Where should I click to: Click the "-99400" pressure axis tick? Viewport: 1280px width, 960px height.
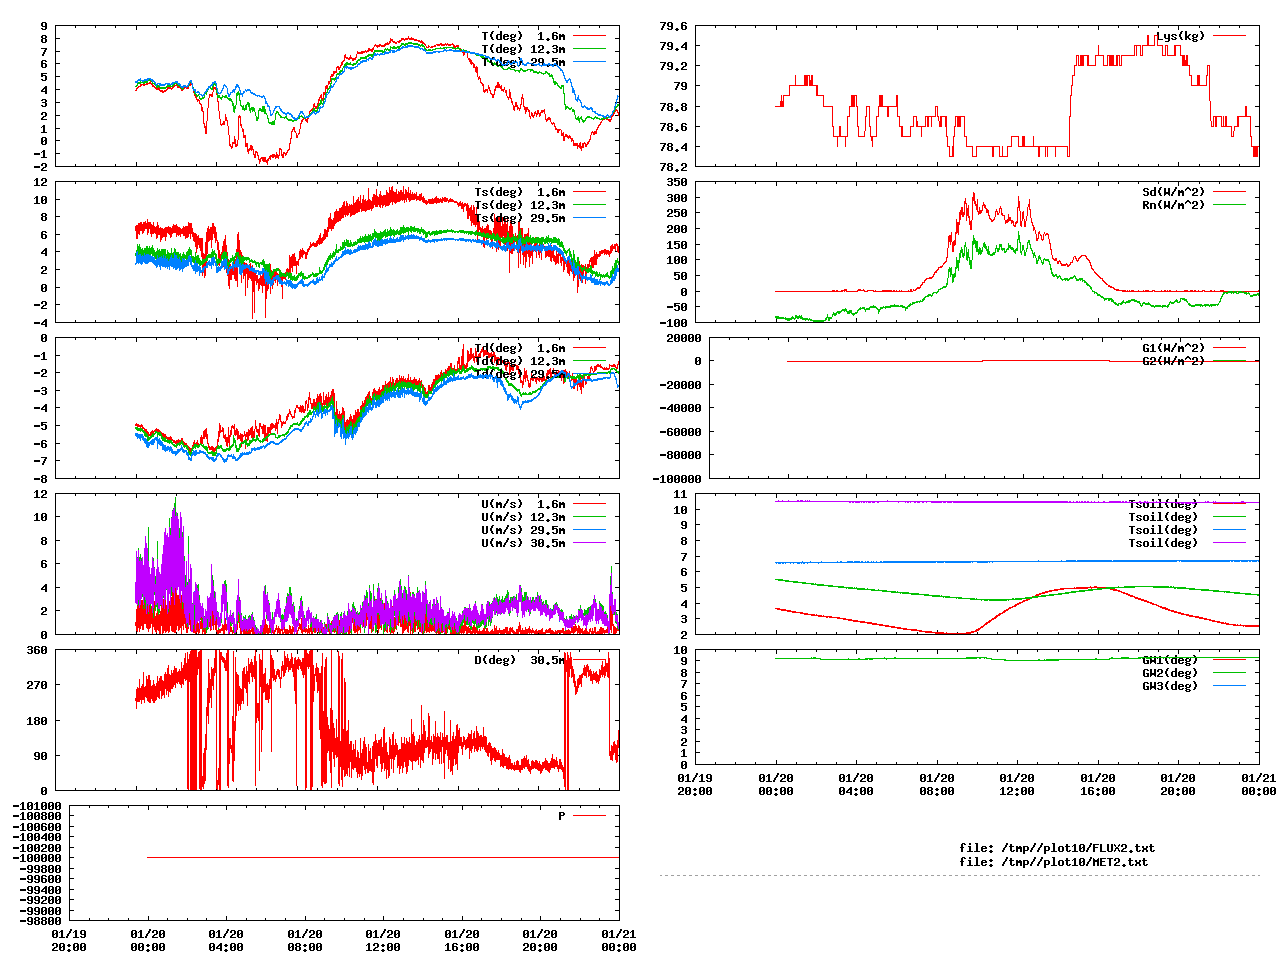[41, 890]
